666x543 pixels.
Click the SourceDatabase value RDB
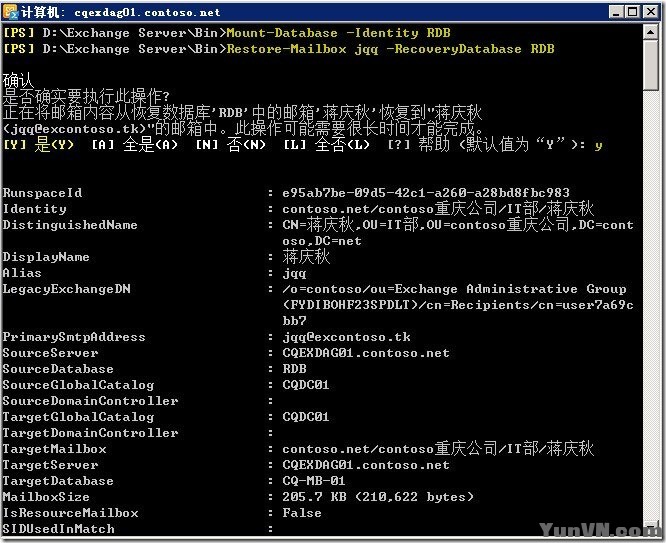pos(294,369)
